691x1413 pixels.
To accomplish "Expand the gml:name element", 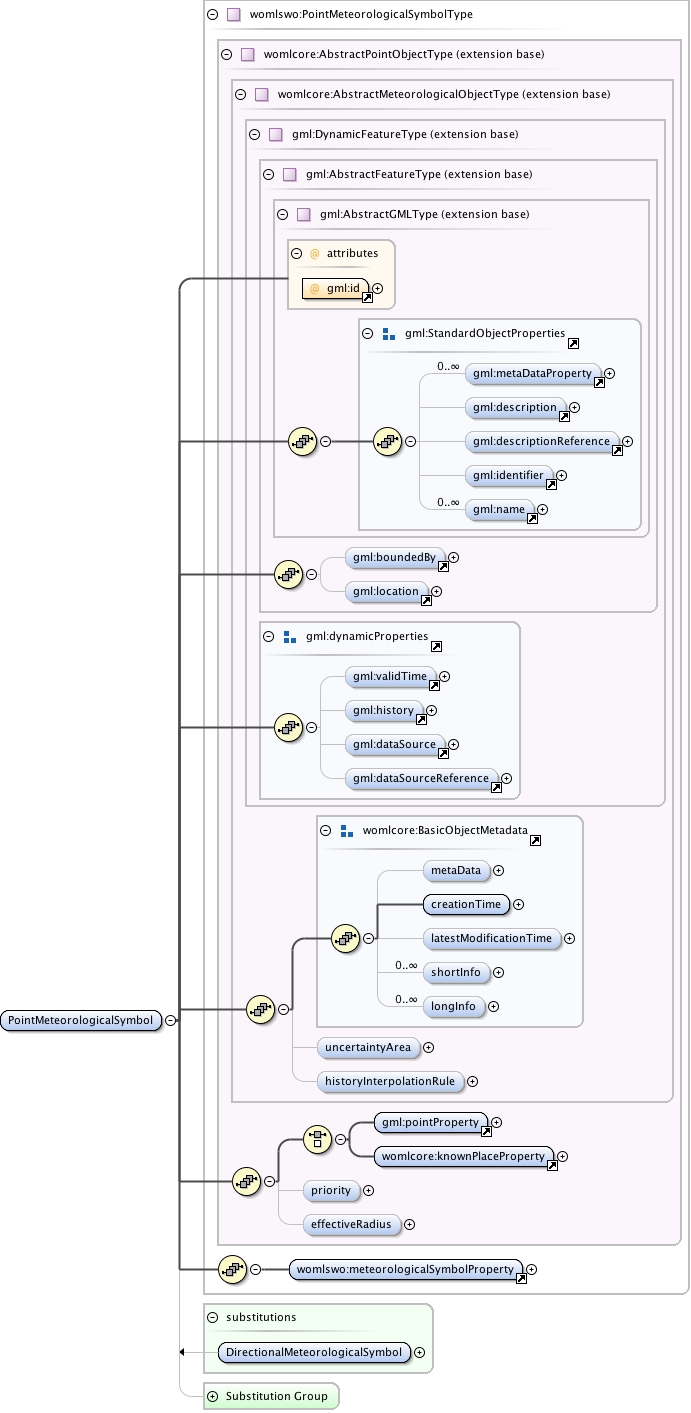I will pyautogui.click(x=543, y=510).
